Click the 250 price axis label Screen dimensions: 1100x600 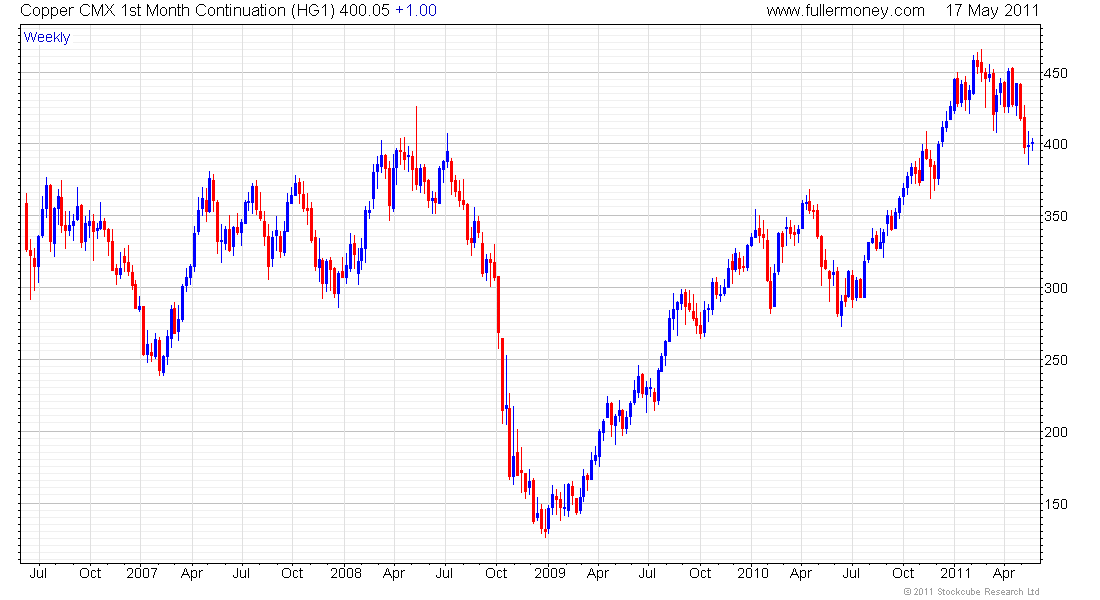click(x=1056, y=360)
